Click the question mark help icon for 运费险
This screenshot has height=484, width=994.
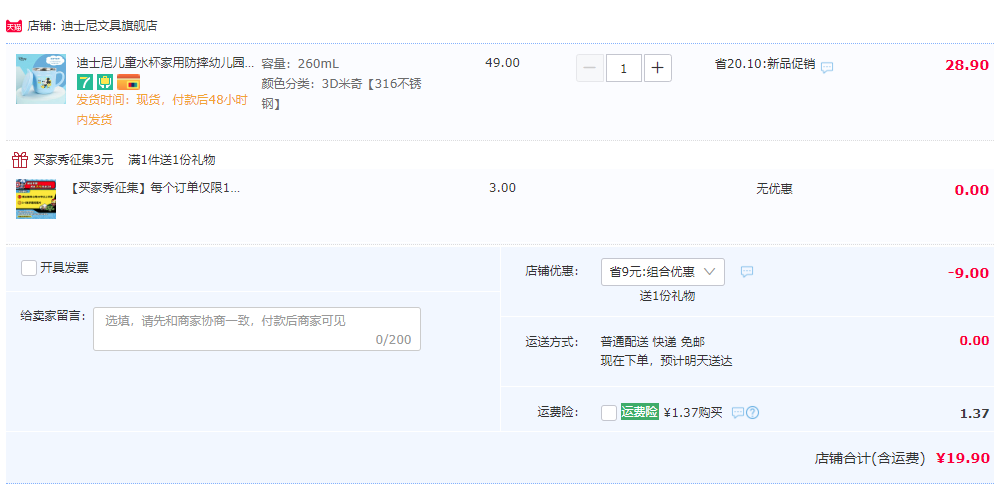[x=752, y=413]
